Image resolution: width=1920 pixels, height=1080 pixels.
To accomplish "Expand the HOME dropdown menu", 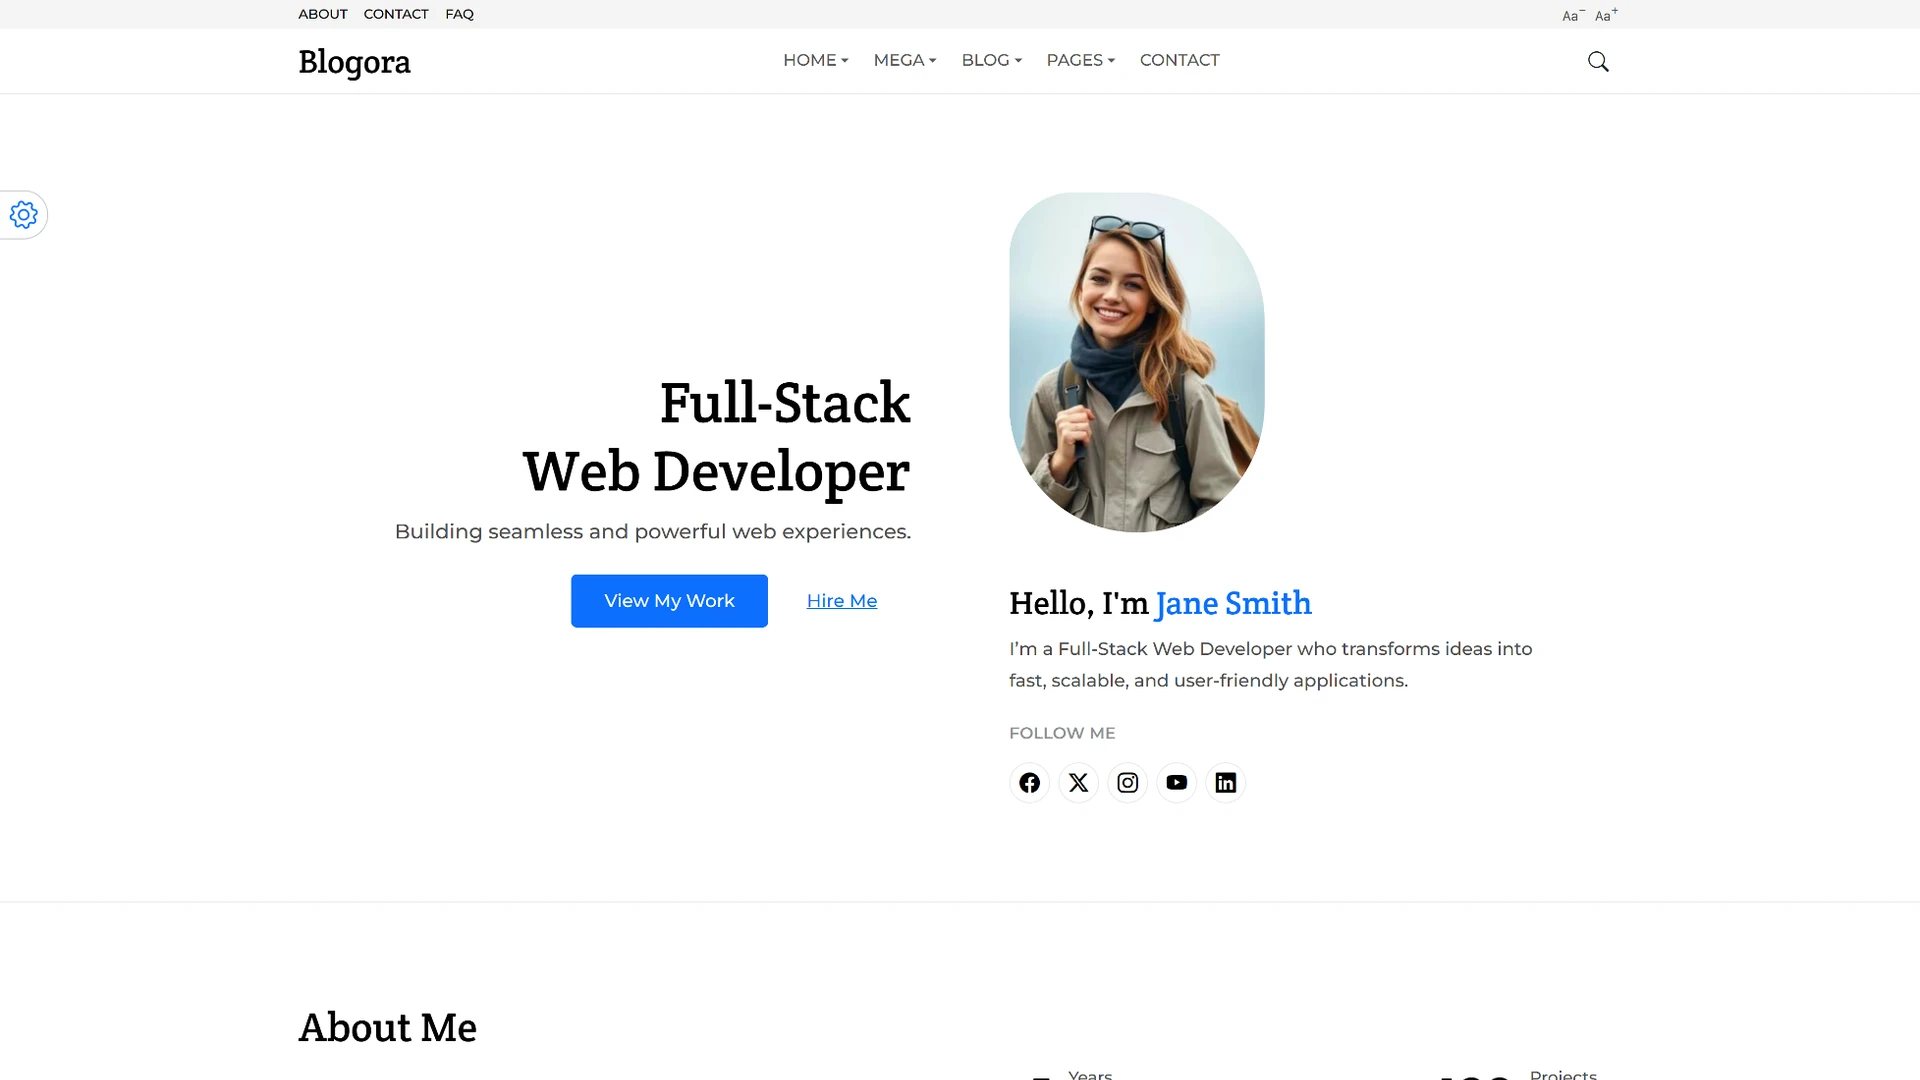I will 815,60.
